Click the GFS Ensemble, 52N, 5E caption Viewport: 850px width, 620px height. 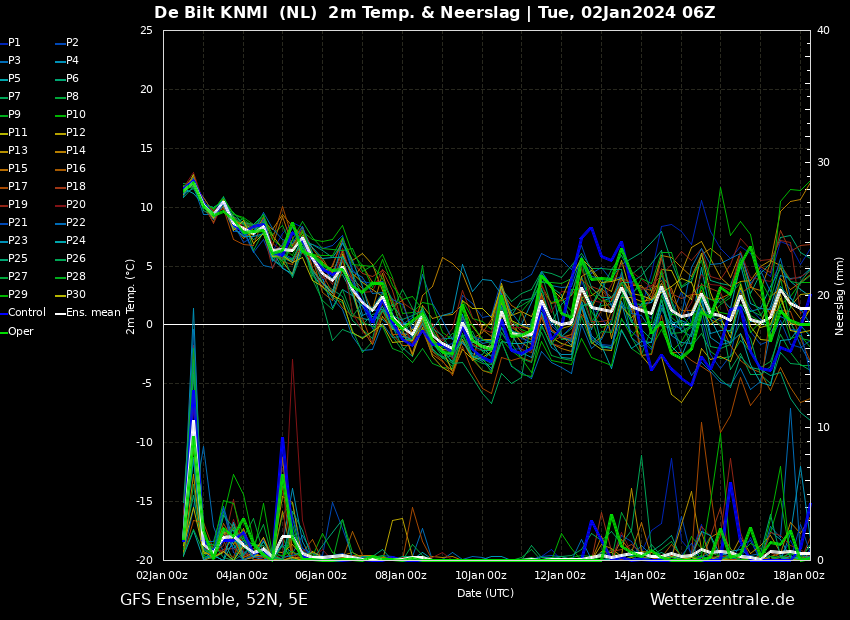[x=214, y=600]
